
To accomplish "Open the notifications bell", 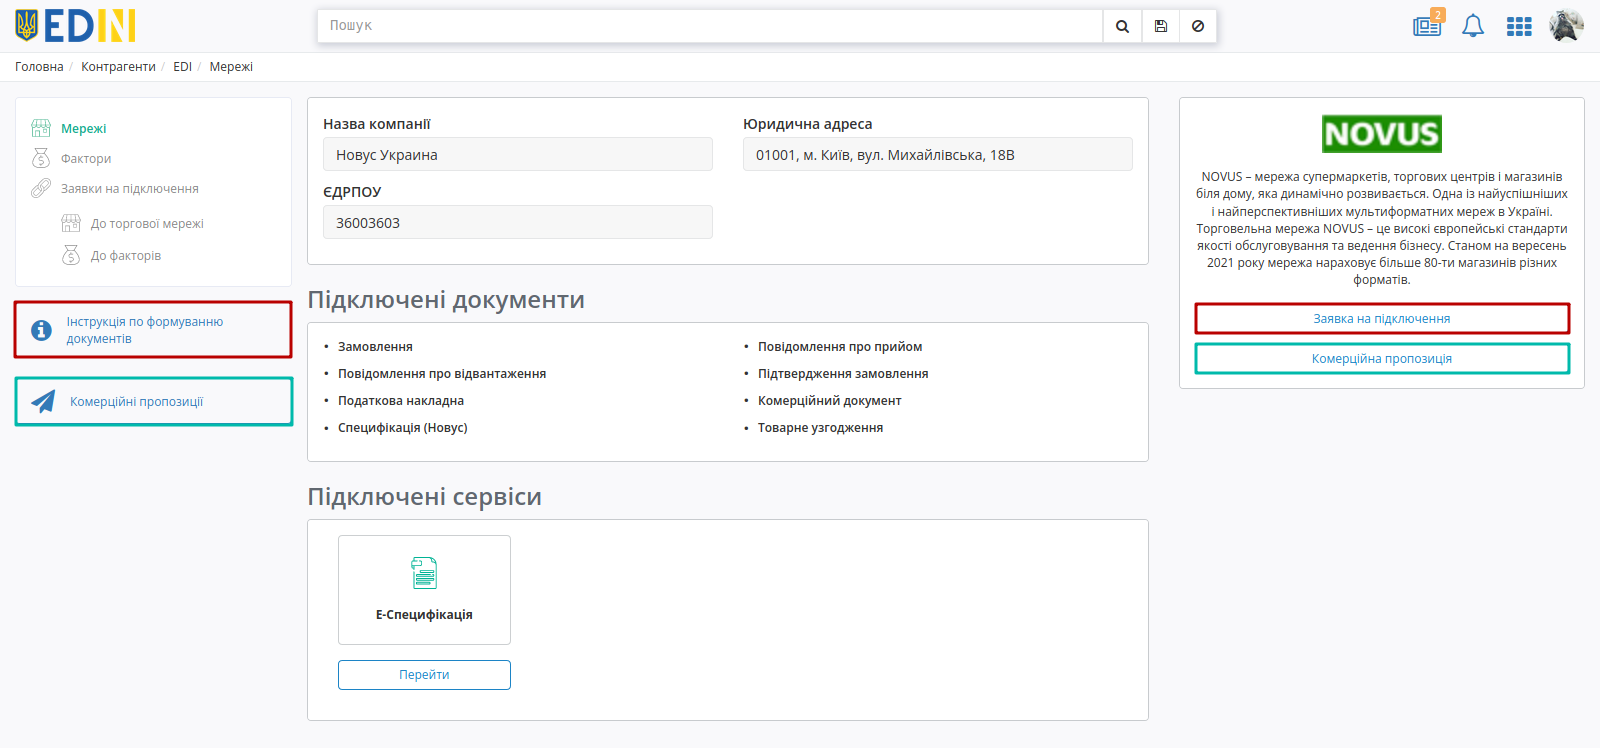I will click(1473, 26).
